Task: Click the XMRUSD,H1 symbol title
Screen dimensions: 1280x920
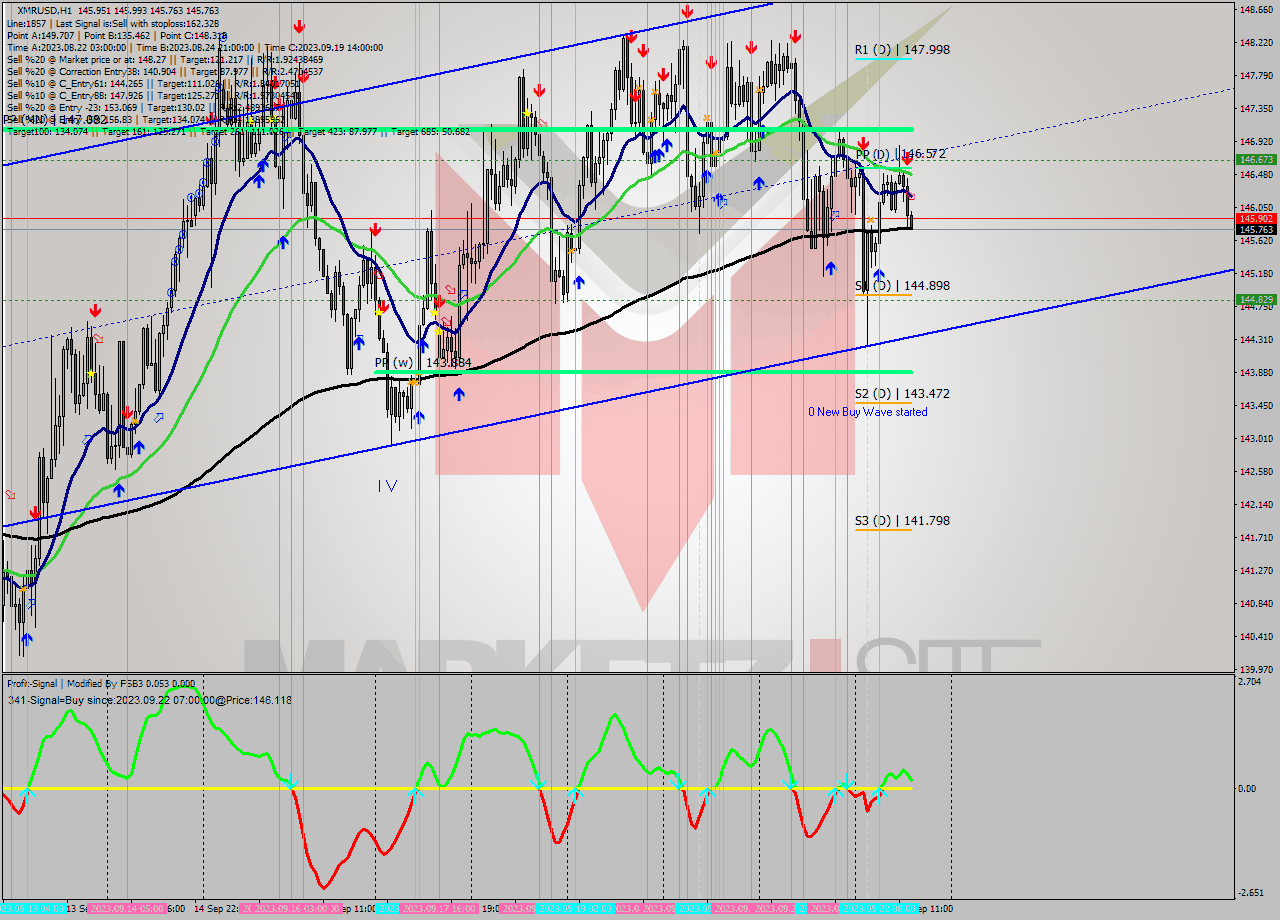Action: pyautogui.click(x=43, y=10)
